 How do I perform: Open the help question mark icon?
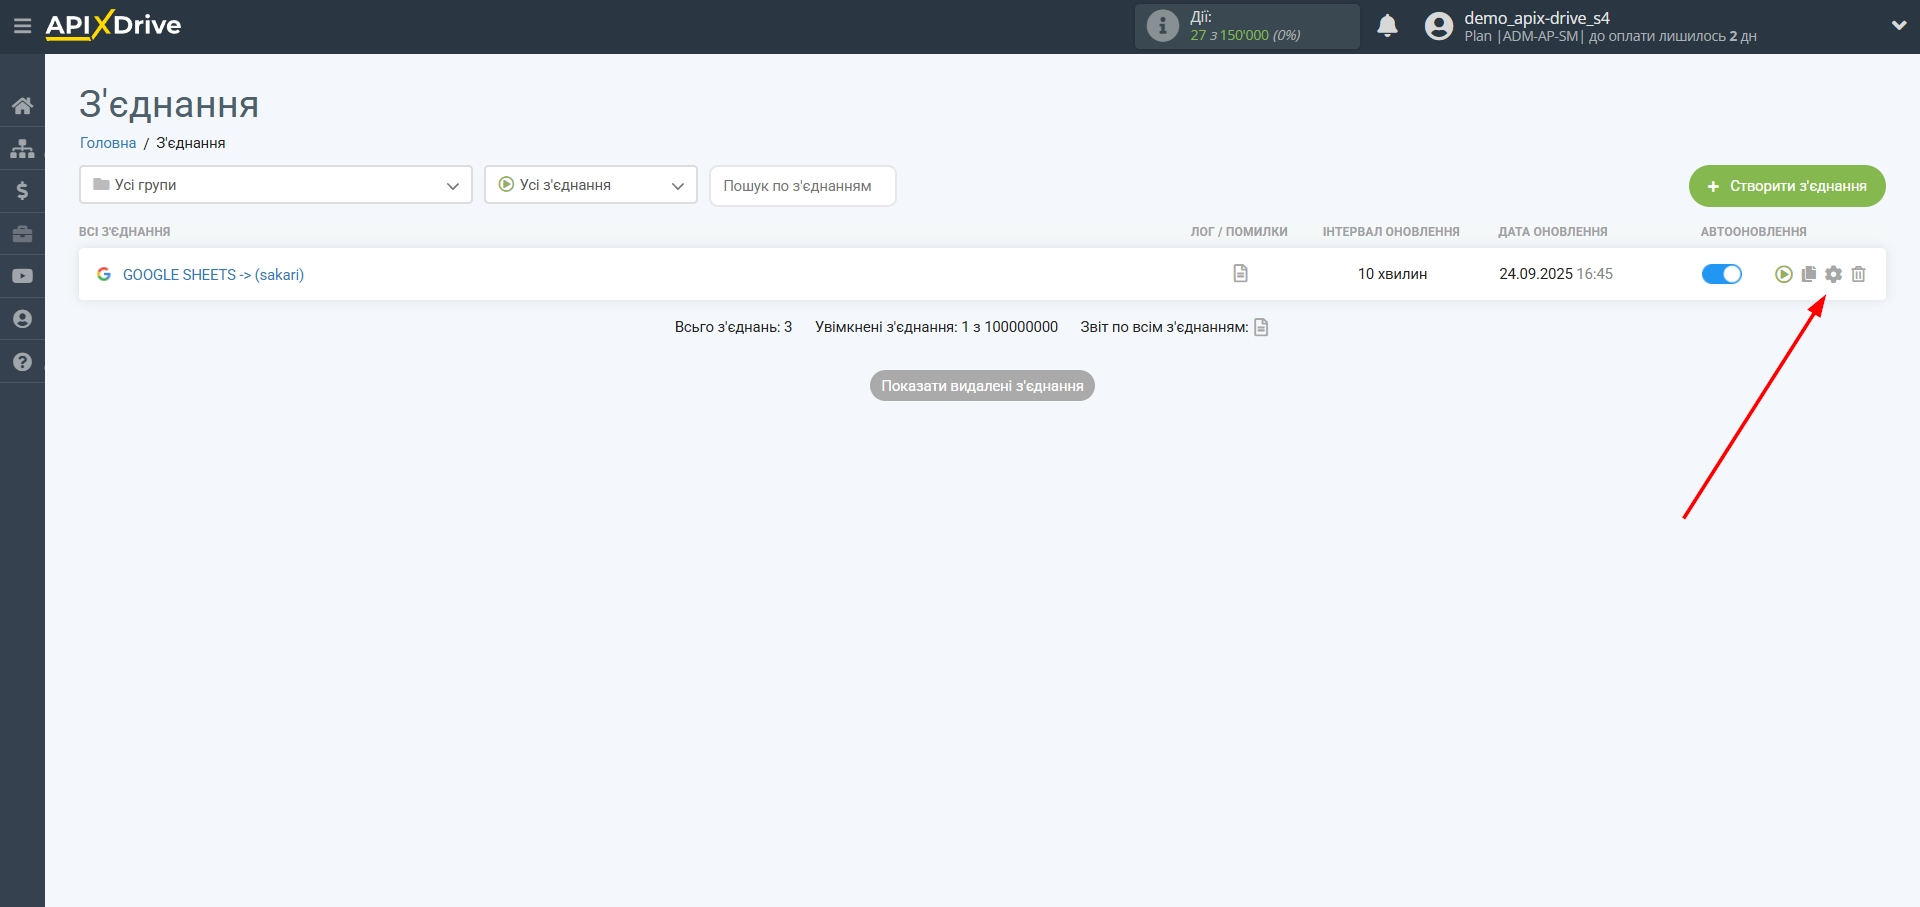click(x=22, y=362)
